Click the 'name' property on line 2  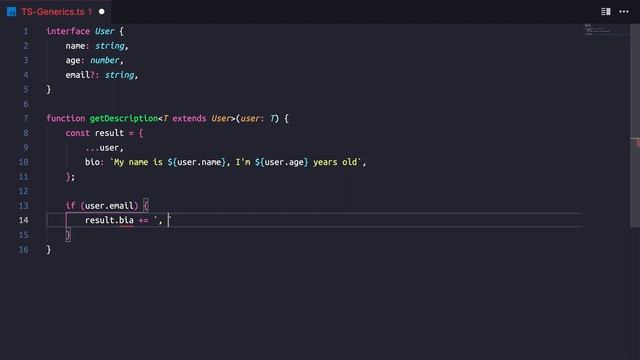pyautogui.click(x=75, y=46)
